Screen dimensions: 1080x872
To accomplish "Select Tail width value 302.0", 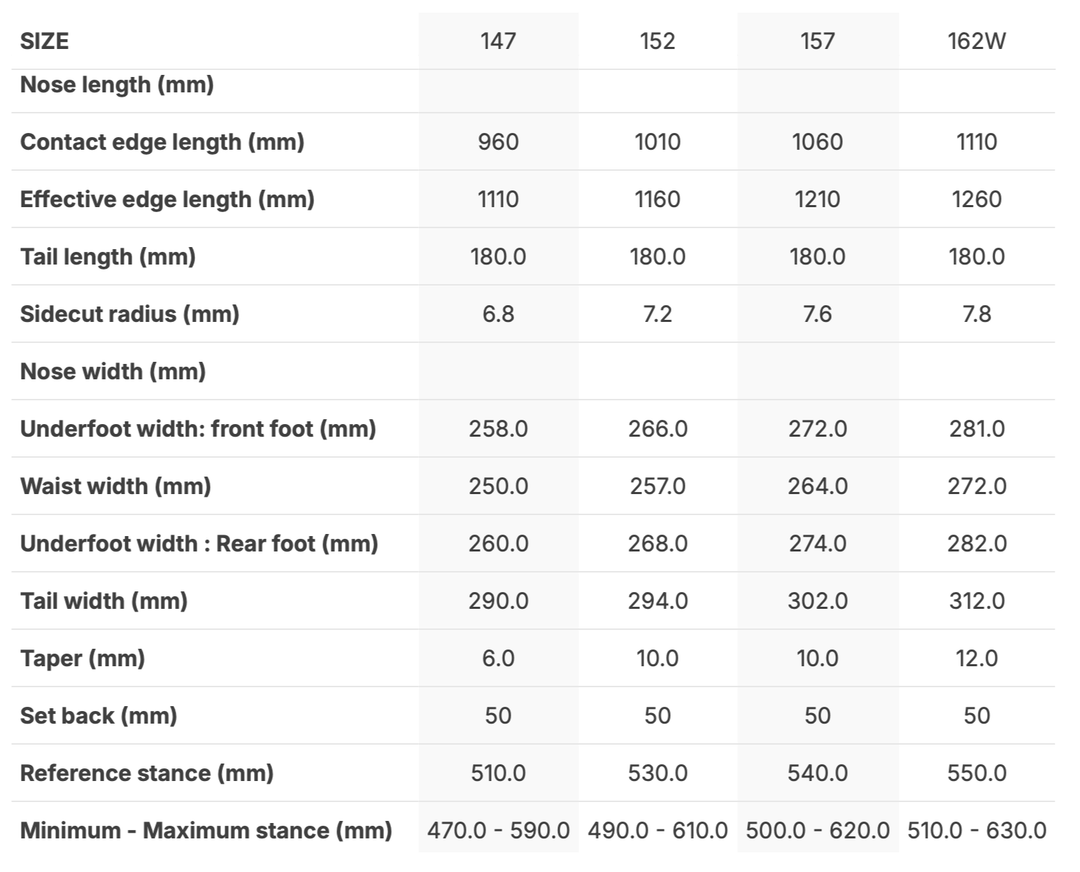I will (817, 602).
